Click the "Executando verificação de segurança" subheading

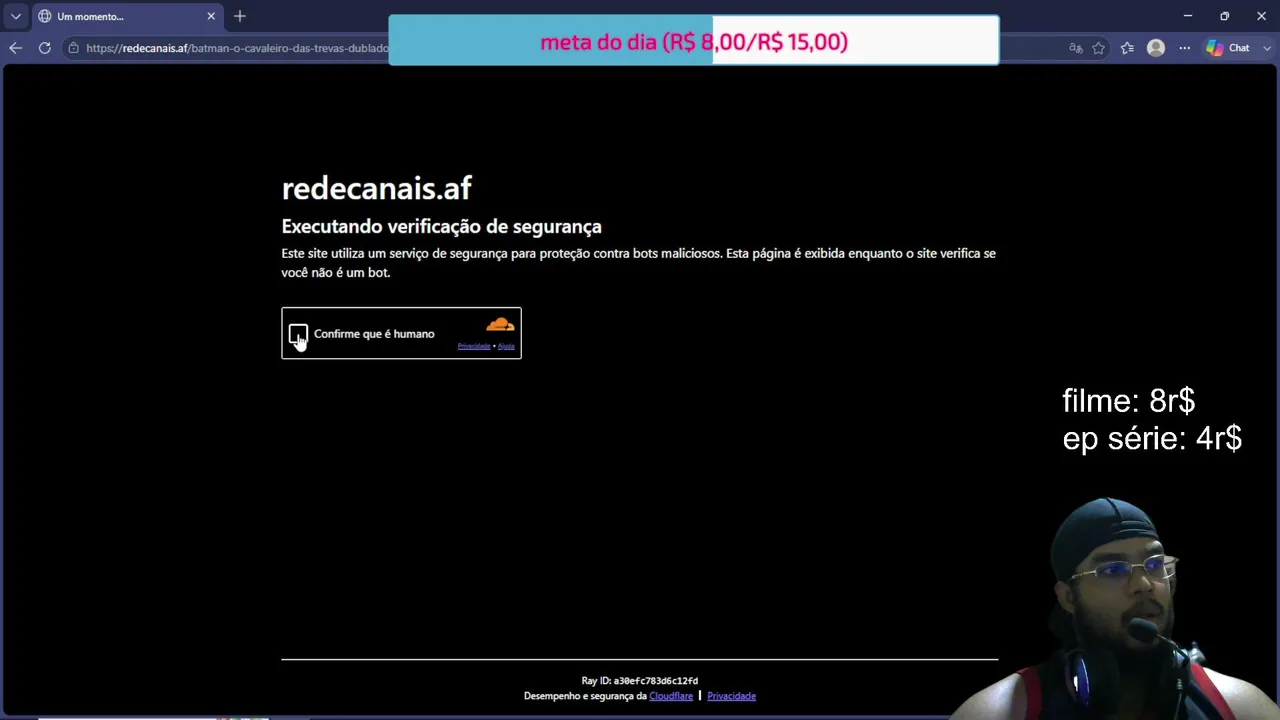click(441, 227)
